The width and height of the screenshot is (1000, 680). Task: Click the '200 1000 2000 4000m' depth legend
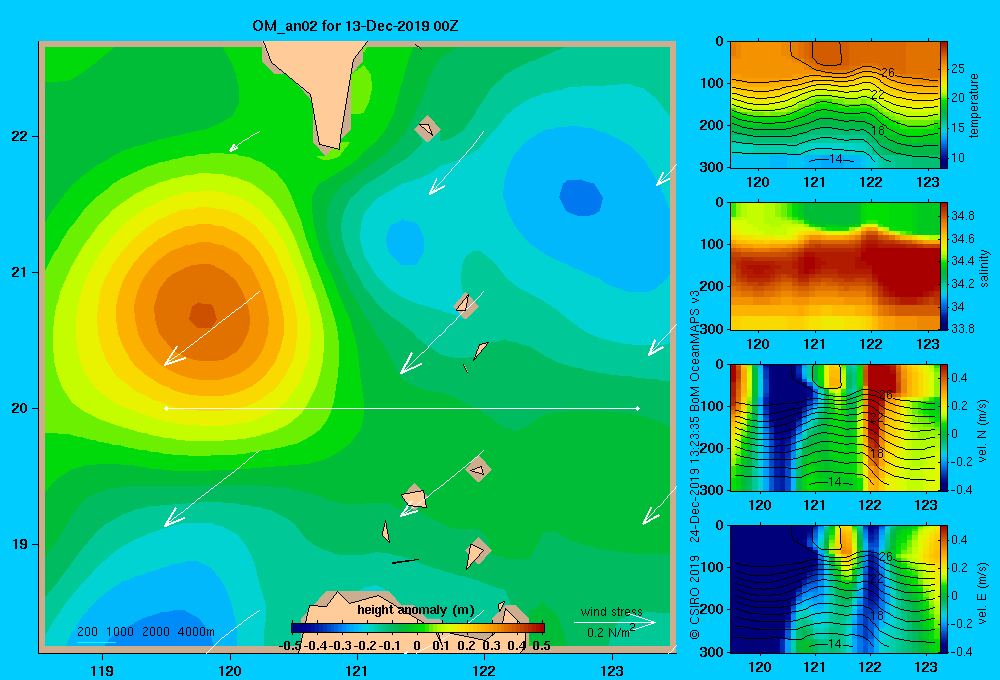pos(146,632)
